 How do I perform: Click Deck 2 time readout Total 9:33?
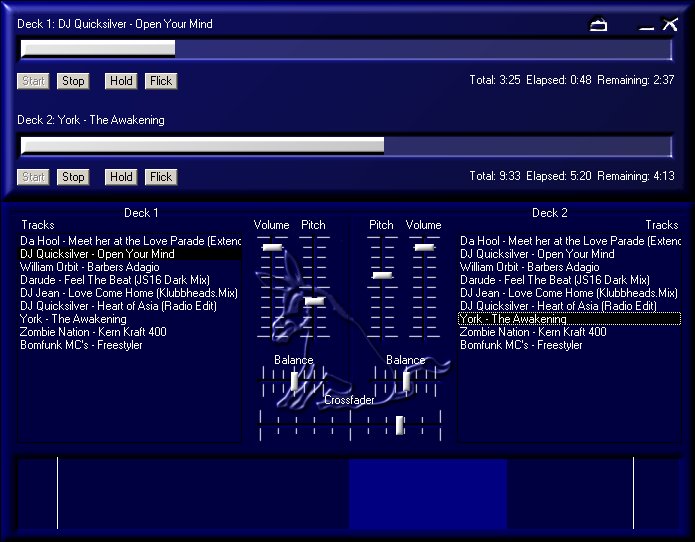495,176
